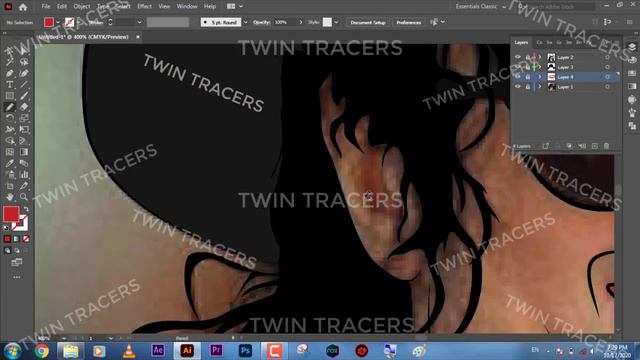Click target circle of Layer 4
Image resolution: width=640 pixels, height=360 pixels.
click(x=607, y=77)
